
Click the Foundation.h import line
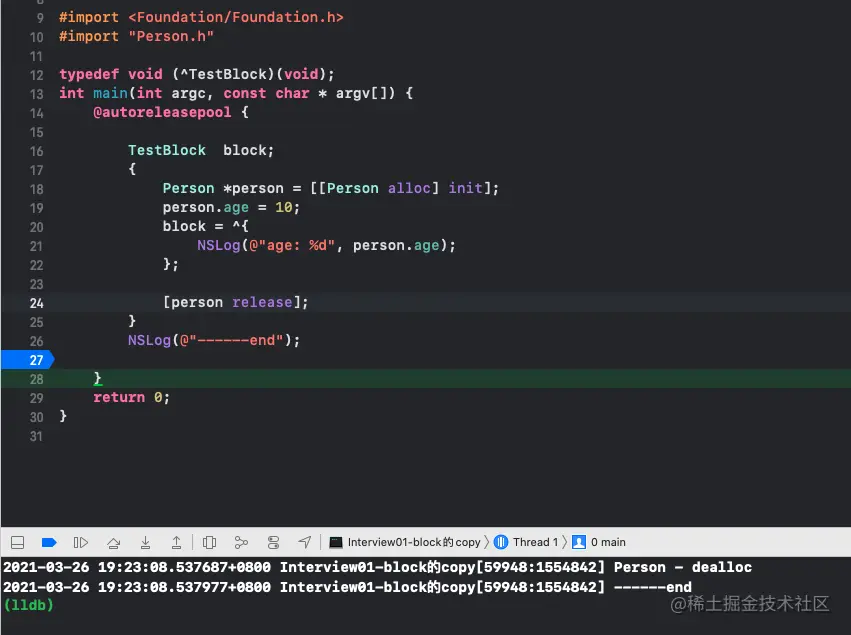pyautogui.click(x=201, y=17)
